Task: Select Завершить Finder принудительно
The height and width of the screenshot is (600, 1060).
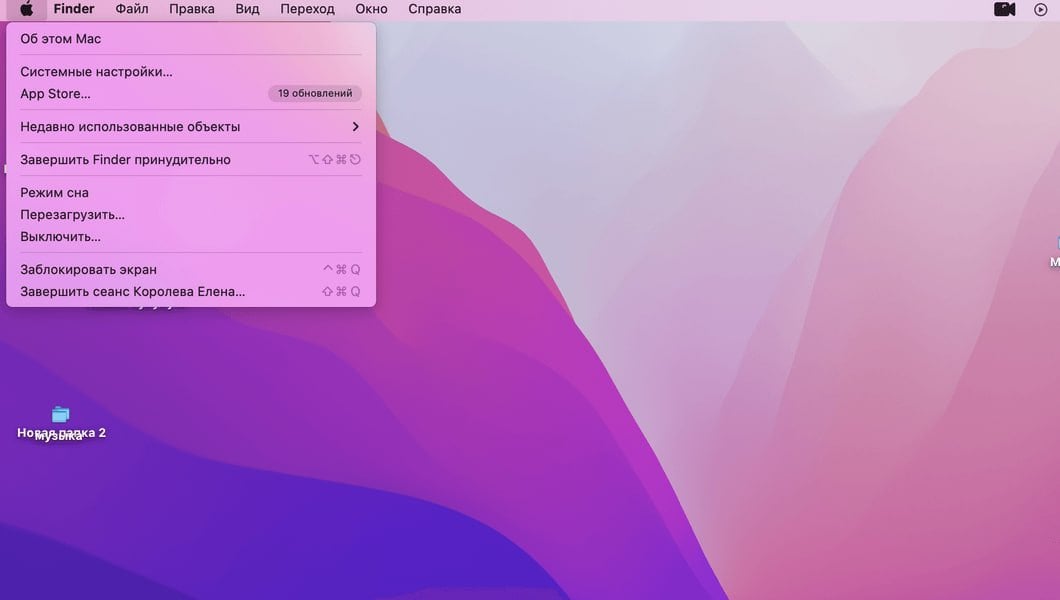Action: [x=126, y=160]
